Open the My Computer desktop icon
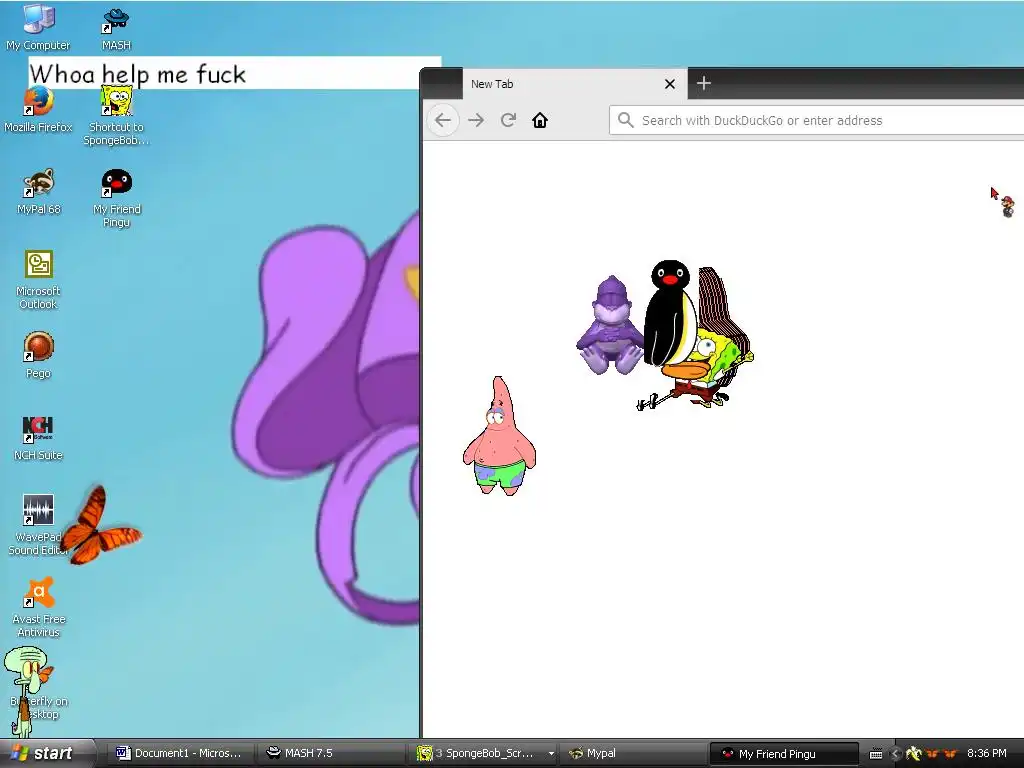1024x768 pixels. coord(38,27)
